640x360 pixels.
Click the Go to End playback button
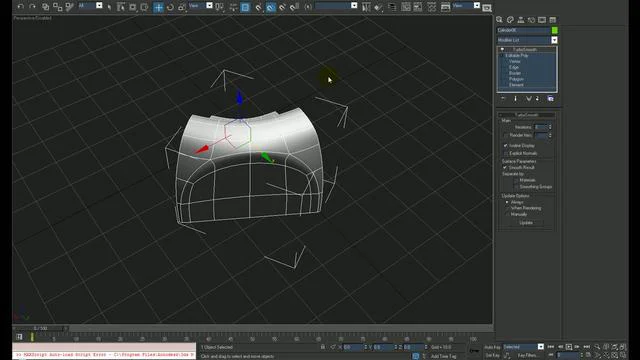(587, 347)
